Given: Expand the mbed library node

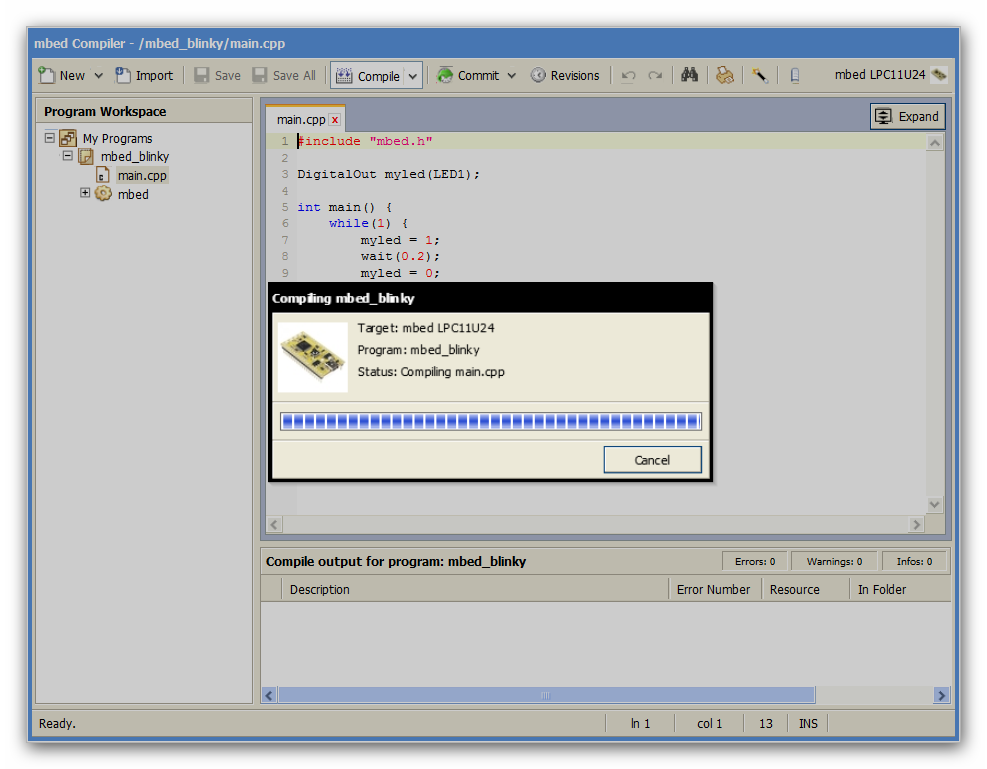Looking at the screenshot, I should tap(85, 193).
